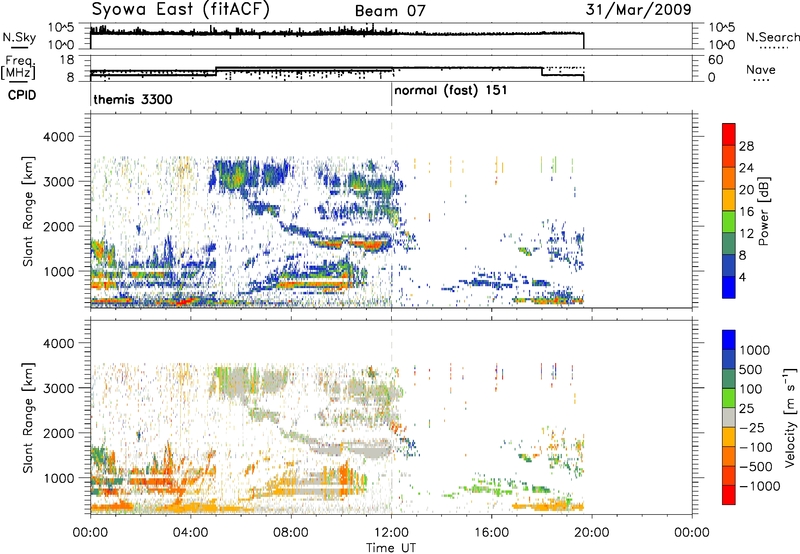This screenshot has height=554, width=800.
Task: Click the red swatch at the bottom of the Velocity colorbar
Action: click(x=729, y=495)
